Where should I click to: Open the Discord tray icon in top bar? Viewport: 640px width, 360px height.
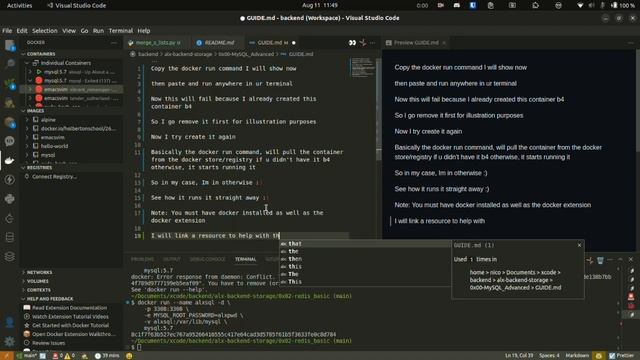[457, 5]
